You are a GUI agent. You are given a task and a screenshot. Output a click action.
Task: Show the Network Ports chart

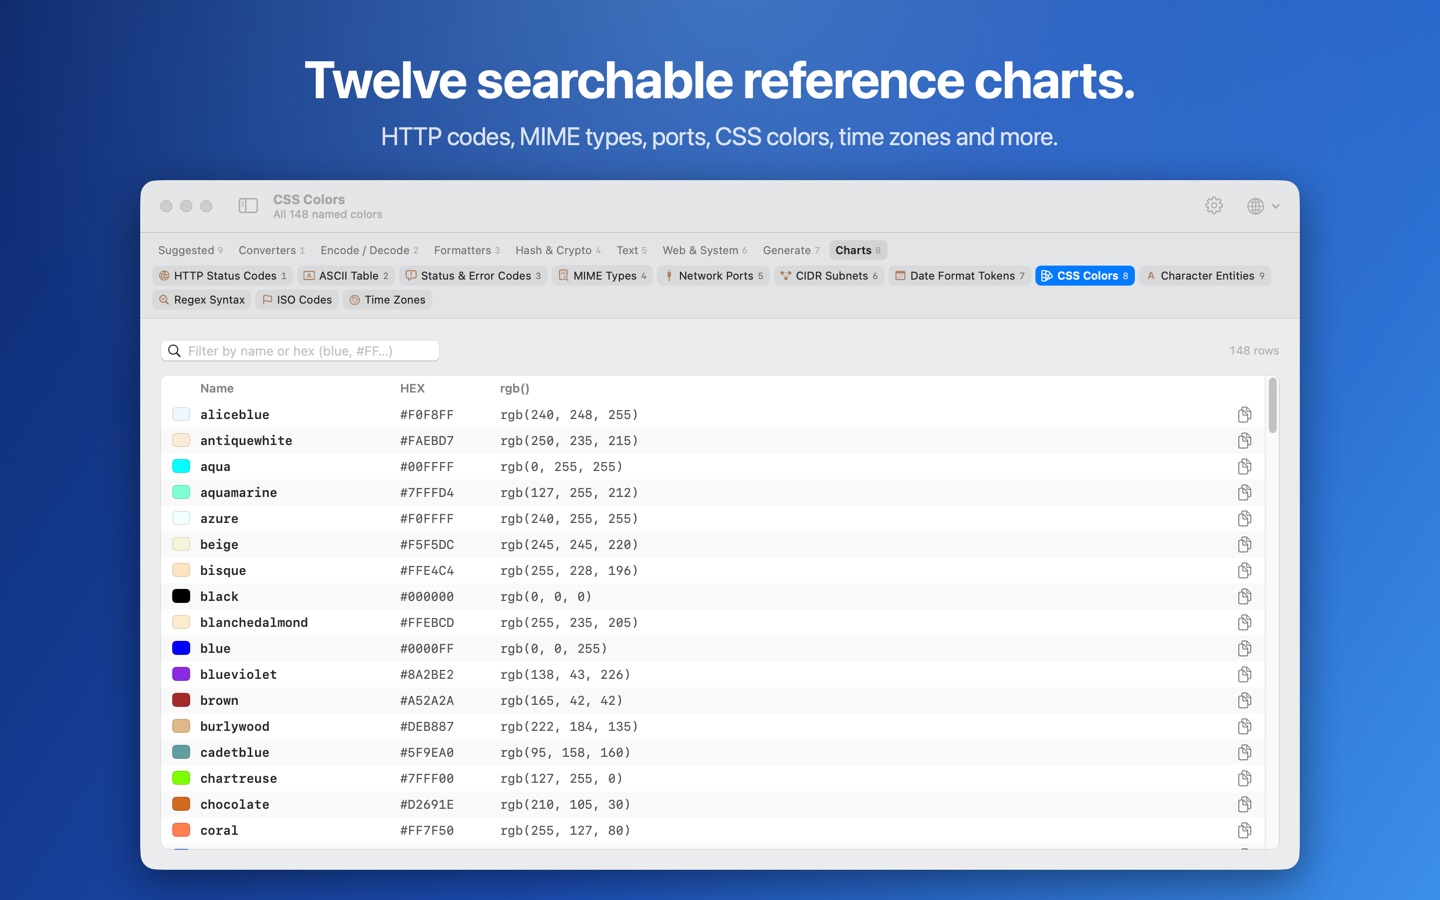tap(714, 276)
